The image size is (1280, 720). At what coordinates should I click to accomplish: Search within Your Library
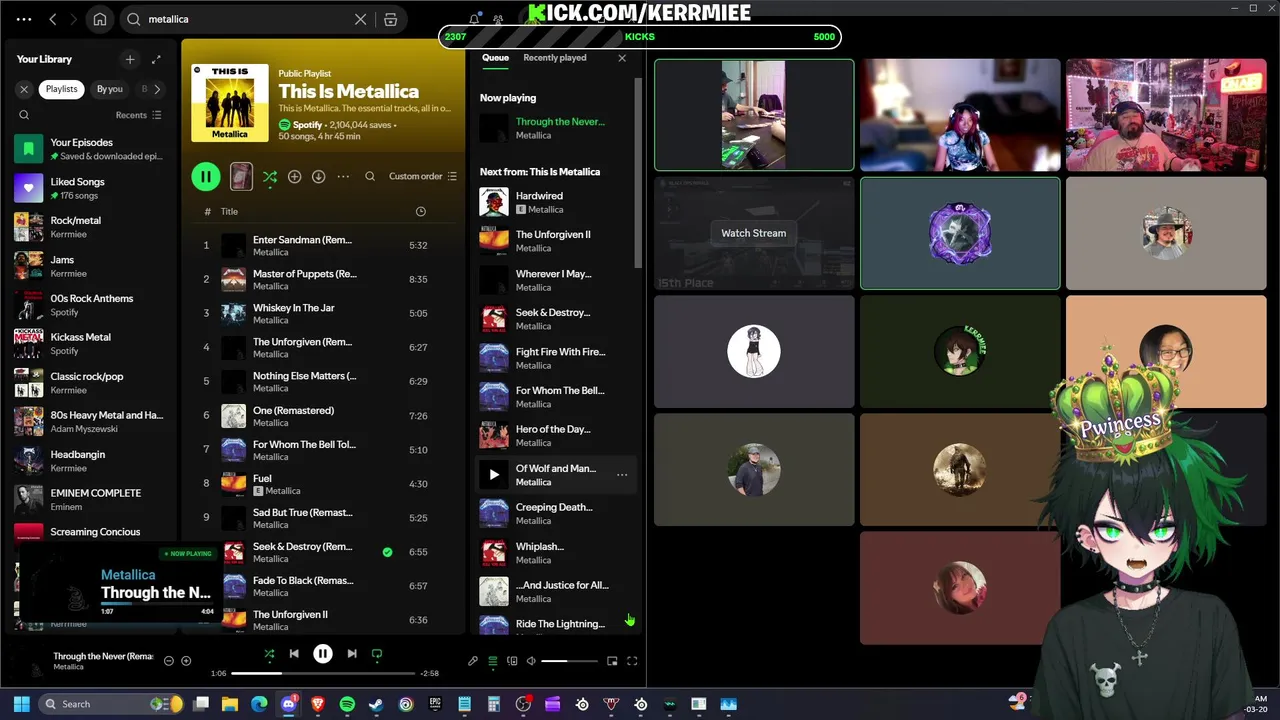point(24,115)
